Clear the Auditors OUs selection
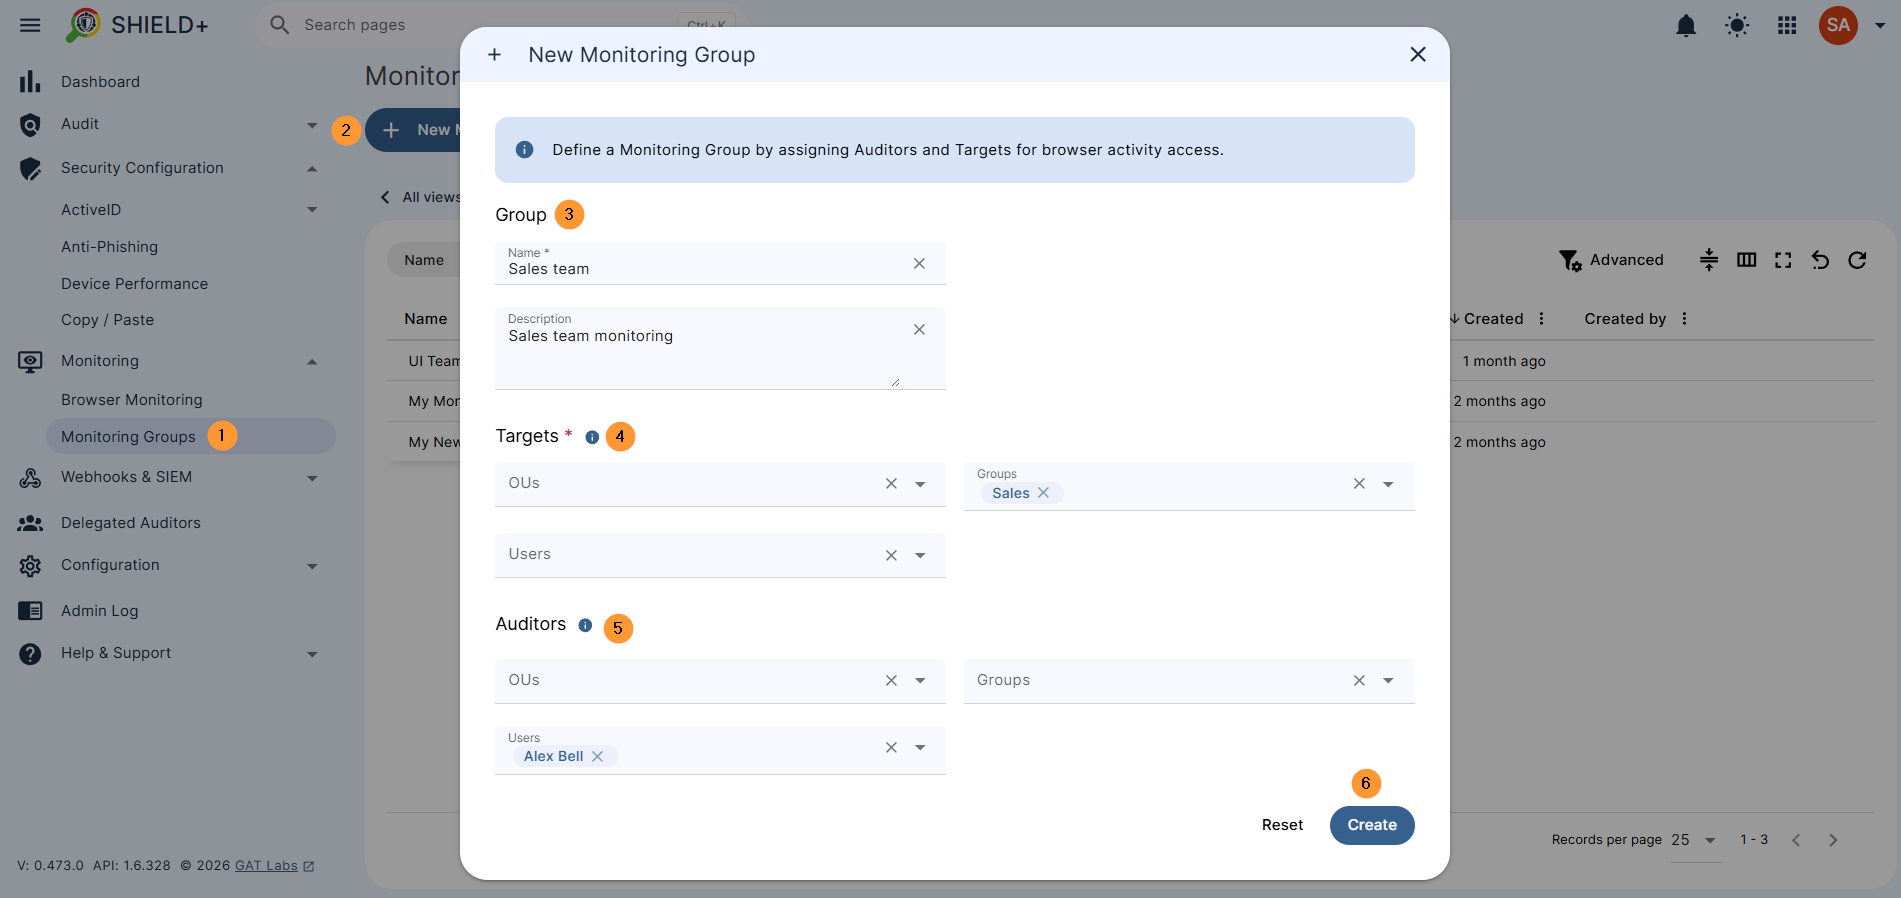 pos(891,681)
